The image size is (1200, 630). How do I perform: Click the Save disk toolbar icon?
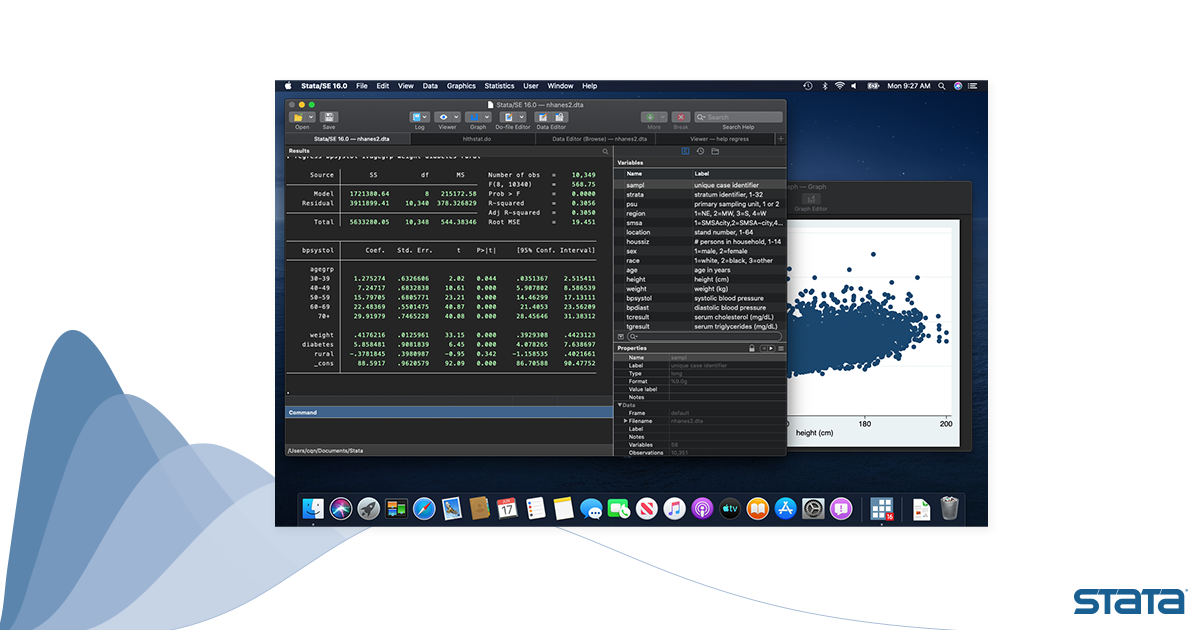[329, 117]
